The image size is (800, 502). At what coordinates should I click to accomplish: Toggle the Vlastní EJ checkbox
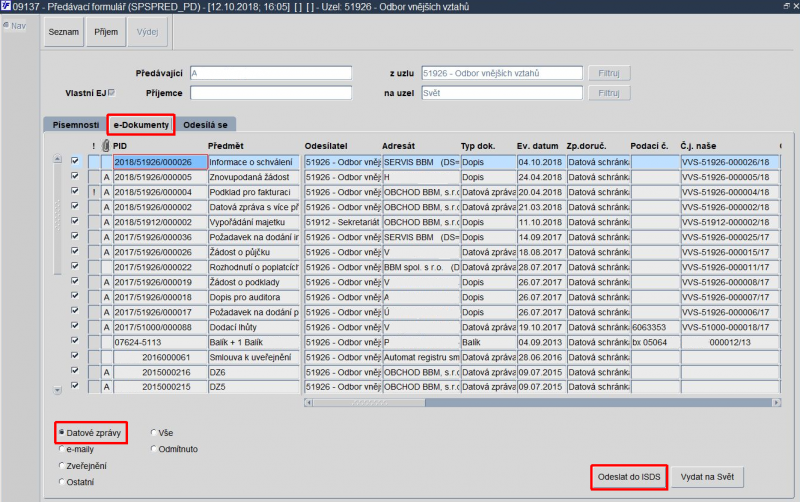click(112, 93)
